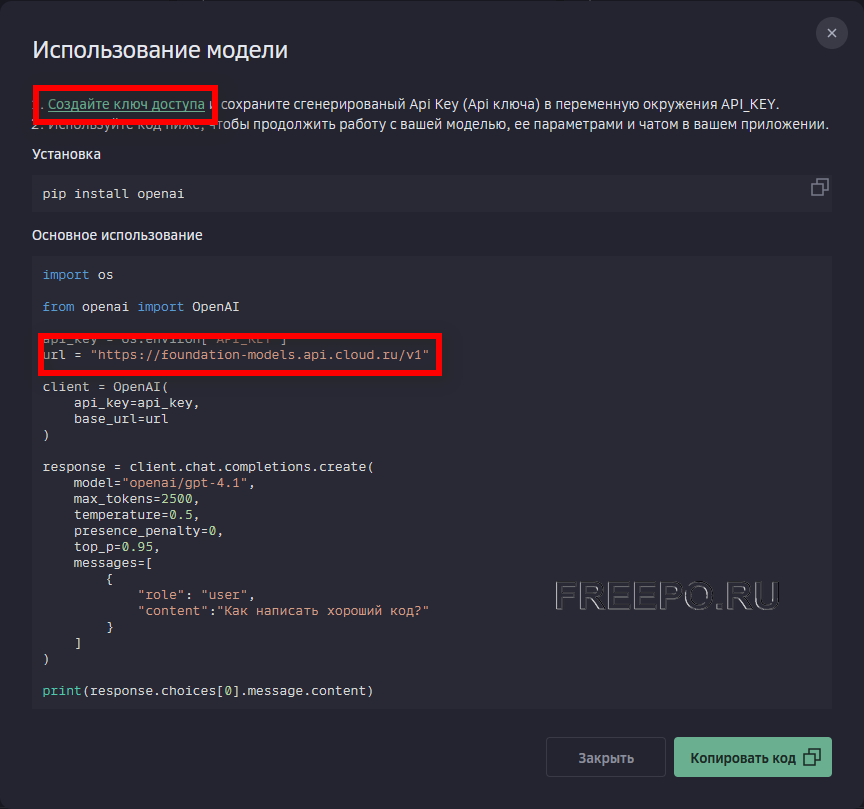Click the 'Копировать код' button

pyautogui.click(x=753, y=758)
